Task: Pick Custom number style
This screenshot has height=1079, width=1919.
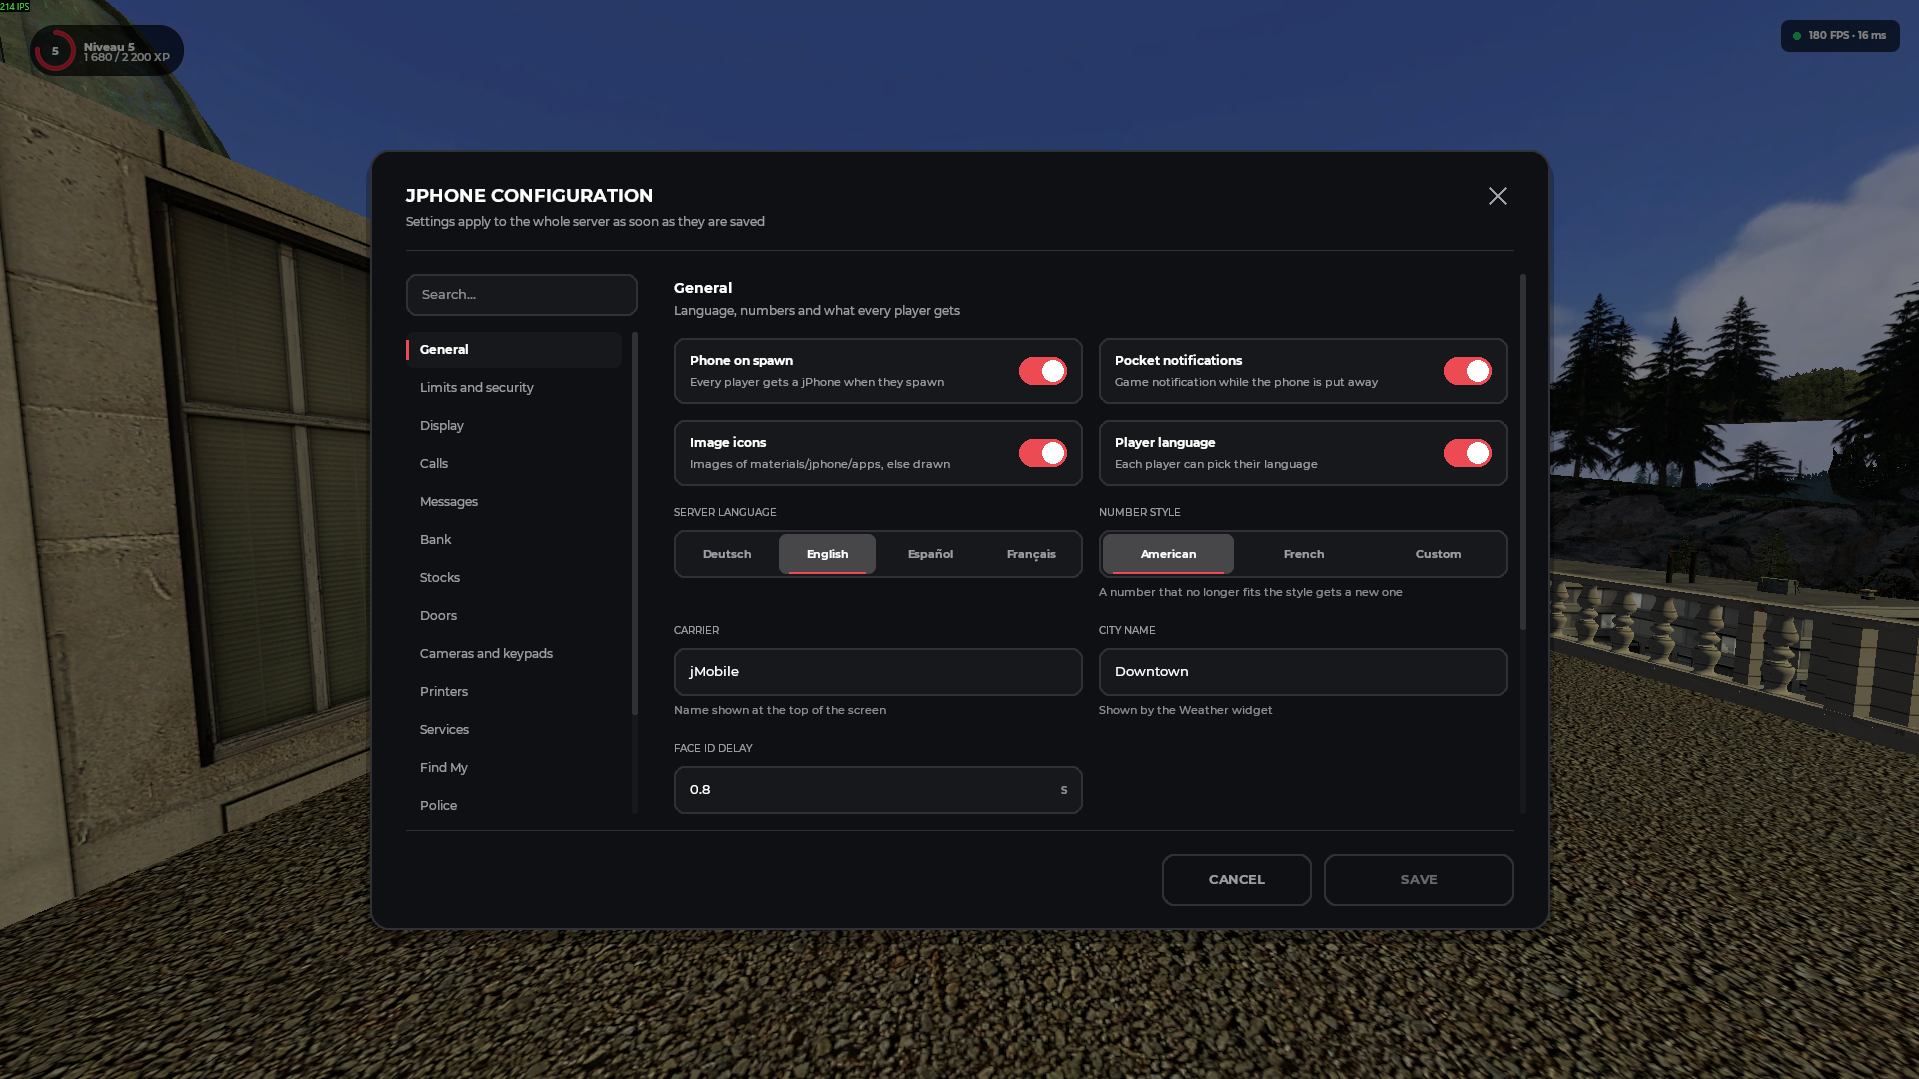Action: pos(1438,554)
